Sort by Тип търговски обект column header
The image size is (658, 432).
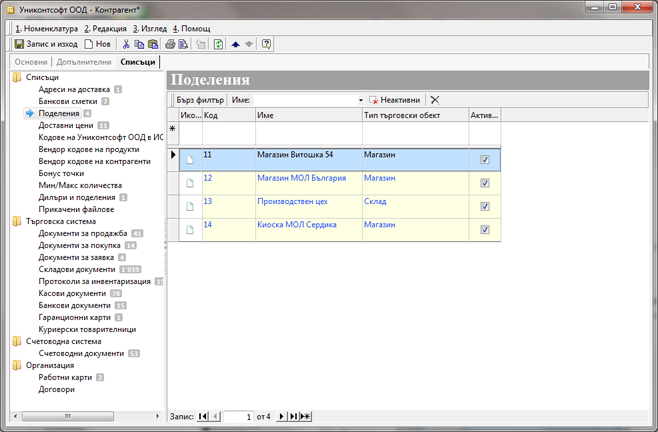pyautogui.click(x=415, y=115)
